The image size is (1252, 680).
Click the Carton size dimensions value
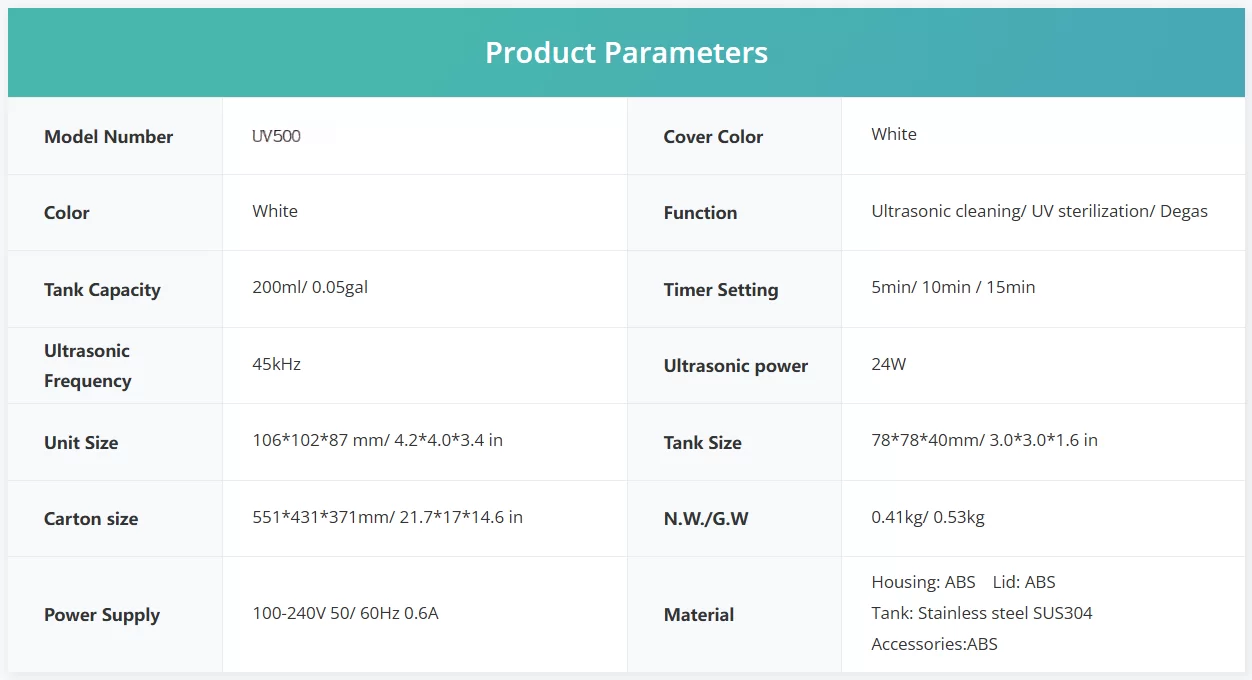[x=387, y=517]
